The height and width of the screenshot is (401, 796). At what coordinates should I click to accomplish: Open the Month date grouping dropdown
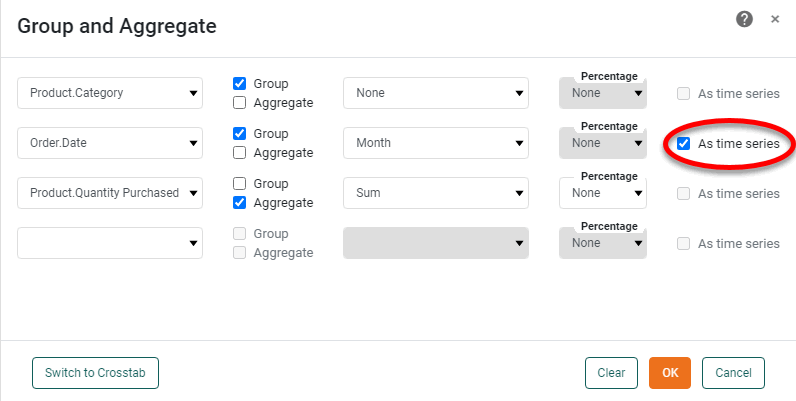click(436, 143)
